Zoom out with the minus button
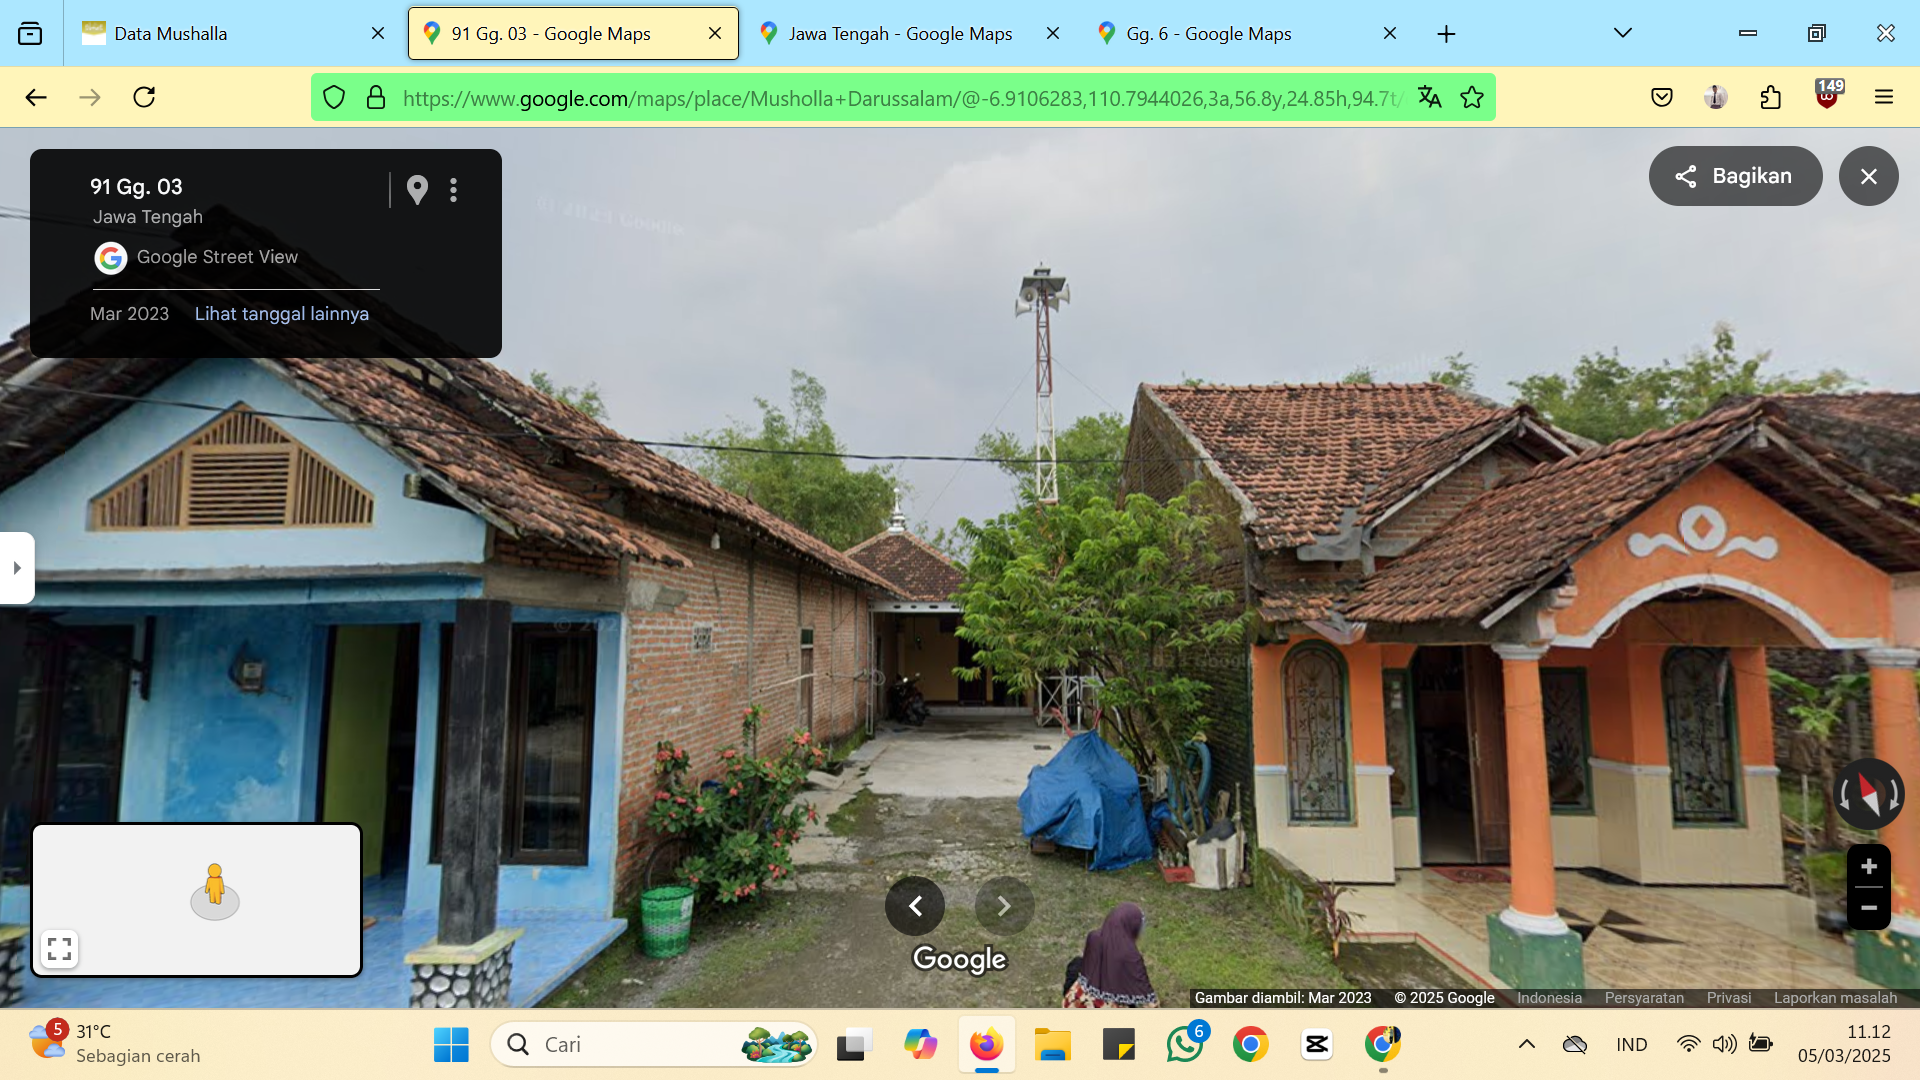Viewport: 1920px width, 1080px height. [x=1868, y=908]
